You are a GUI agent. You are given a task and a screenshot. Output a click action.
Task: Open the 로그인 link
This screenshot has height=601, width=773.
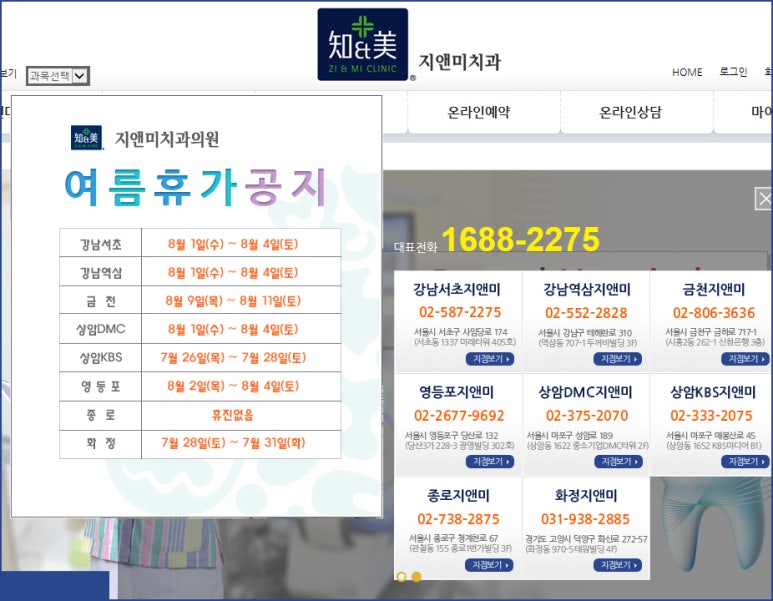tap(733, 72)
